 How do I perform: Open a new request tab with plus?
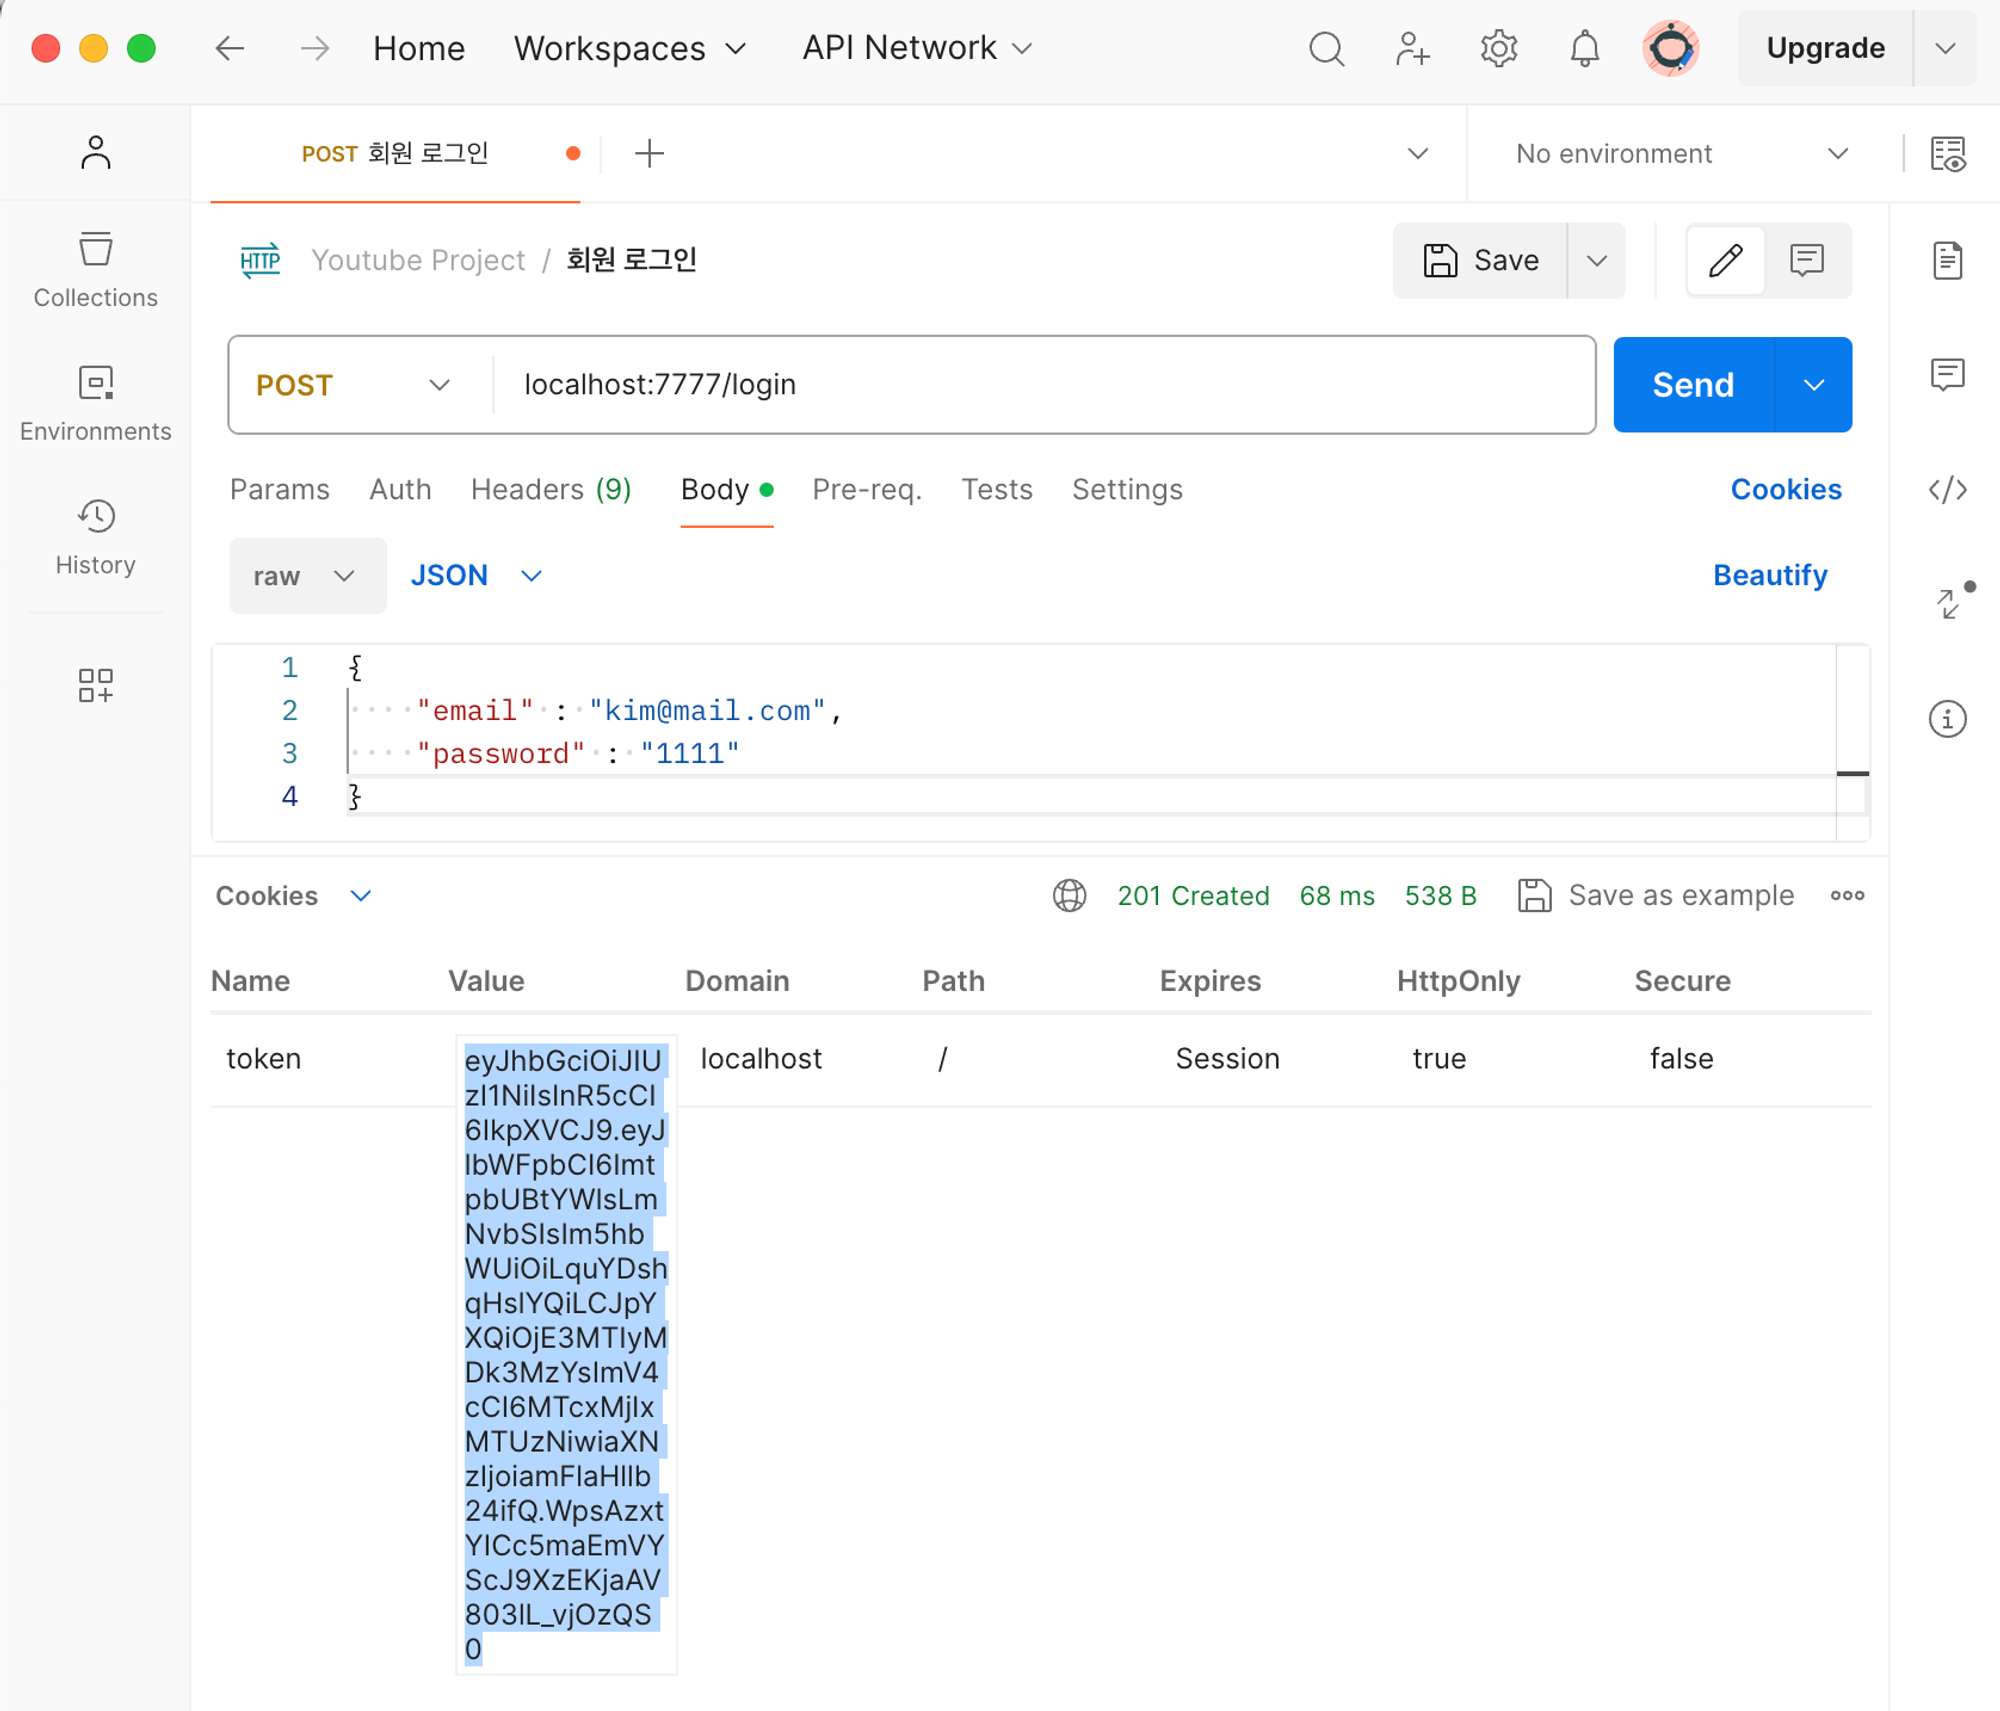click(649, 154)
